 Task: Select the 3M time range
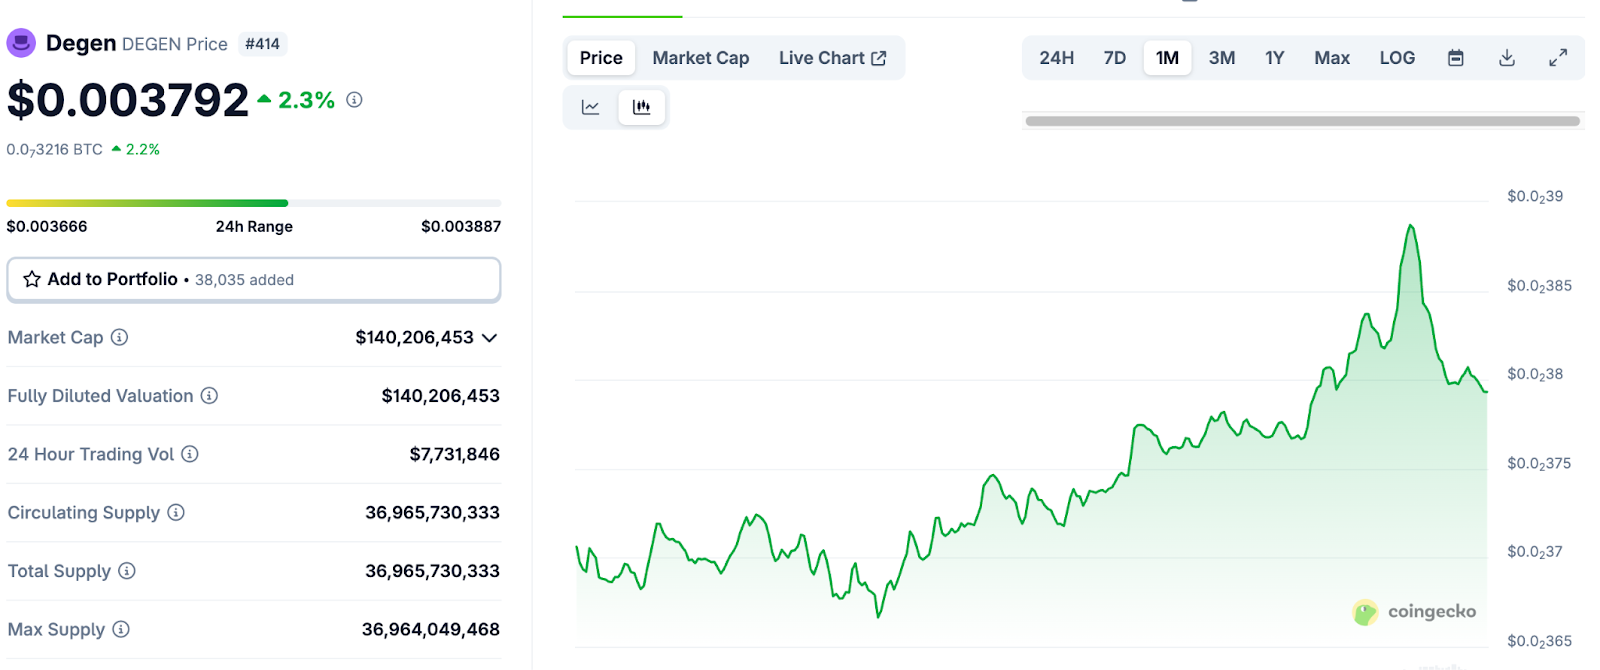(x=1222, y=58)
